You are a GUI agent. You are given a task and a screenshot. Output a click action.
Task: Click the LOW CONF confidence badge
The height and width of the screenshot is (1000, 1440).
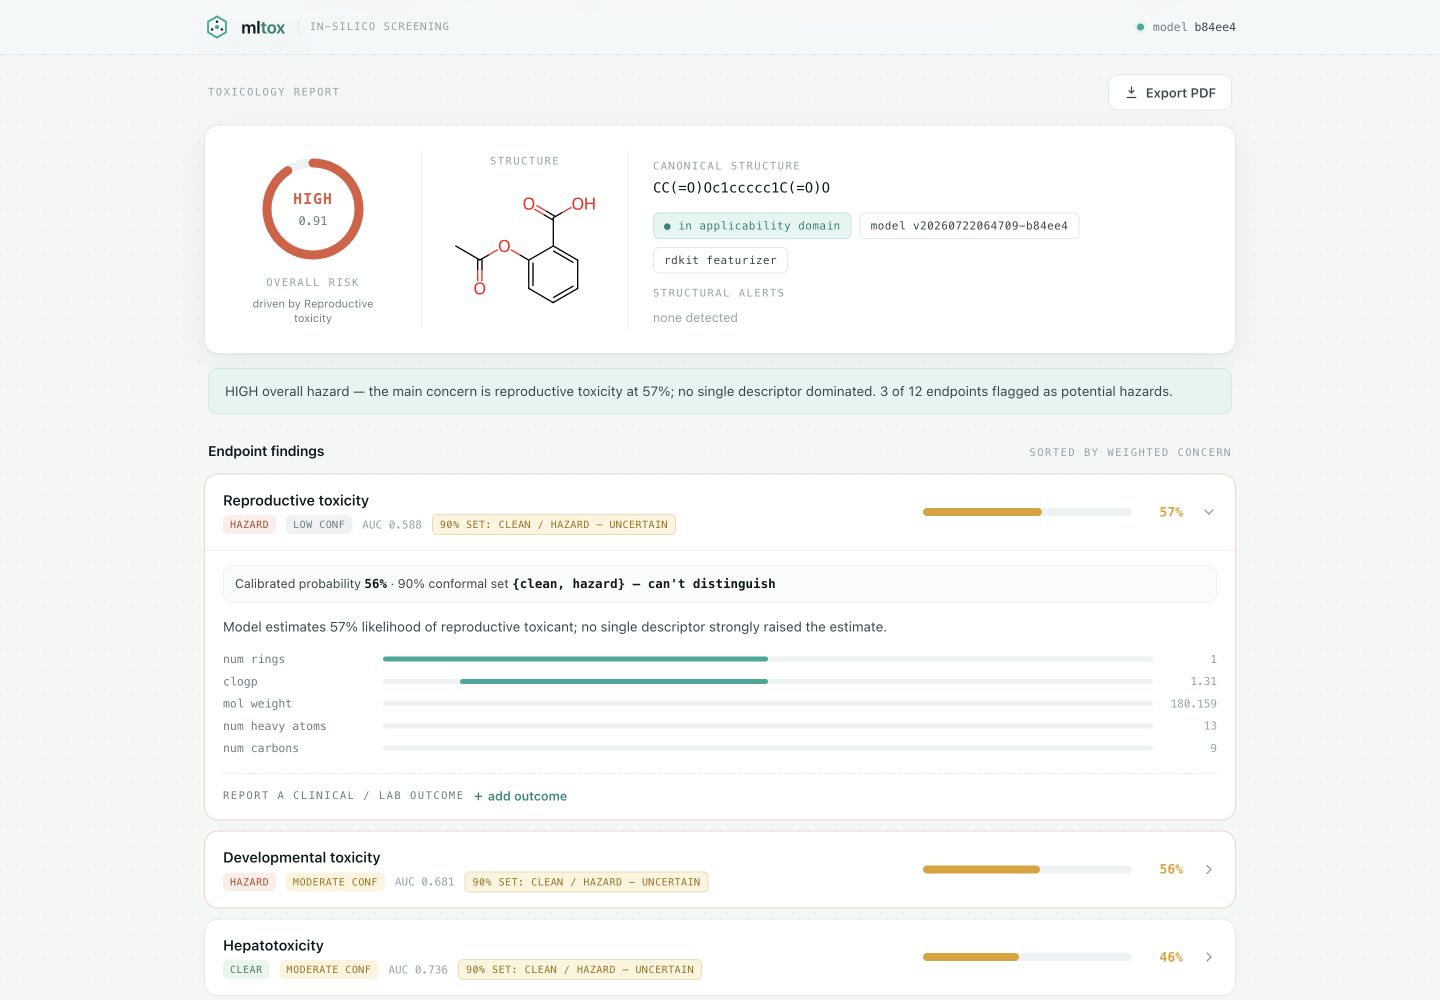[319, 524]
